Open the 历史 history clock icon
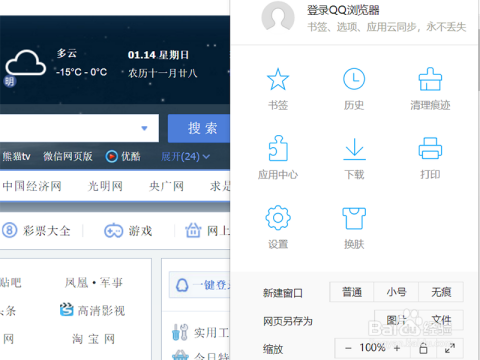 coord(354,79)
